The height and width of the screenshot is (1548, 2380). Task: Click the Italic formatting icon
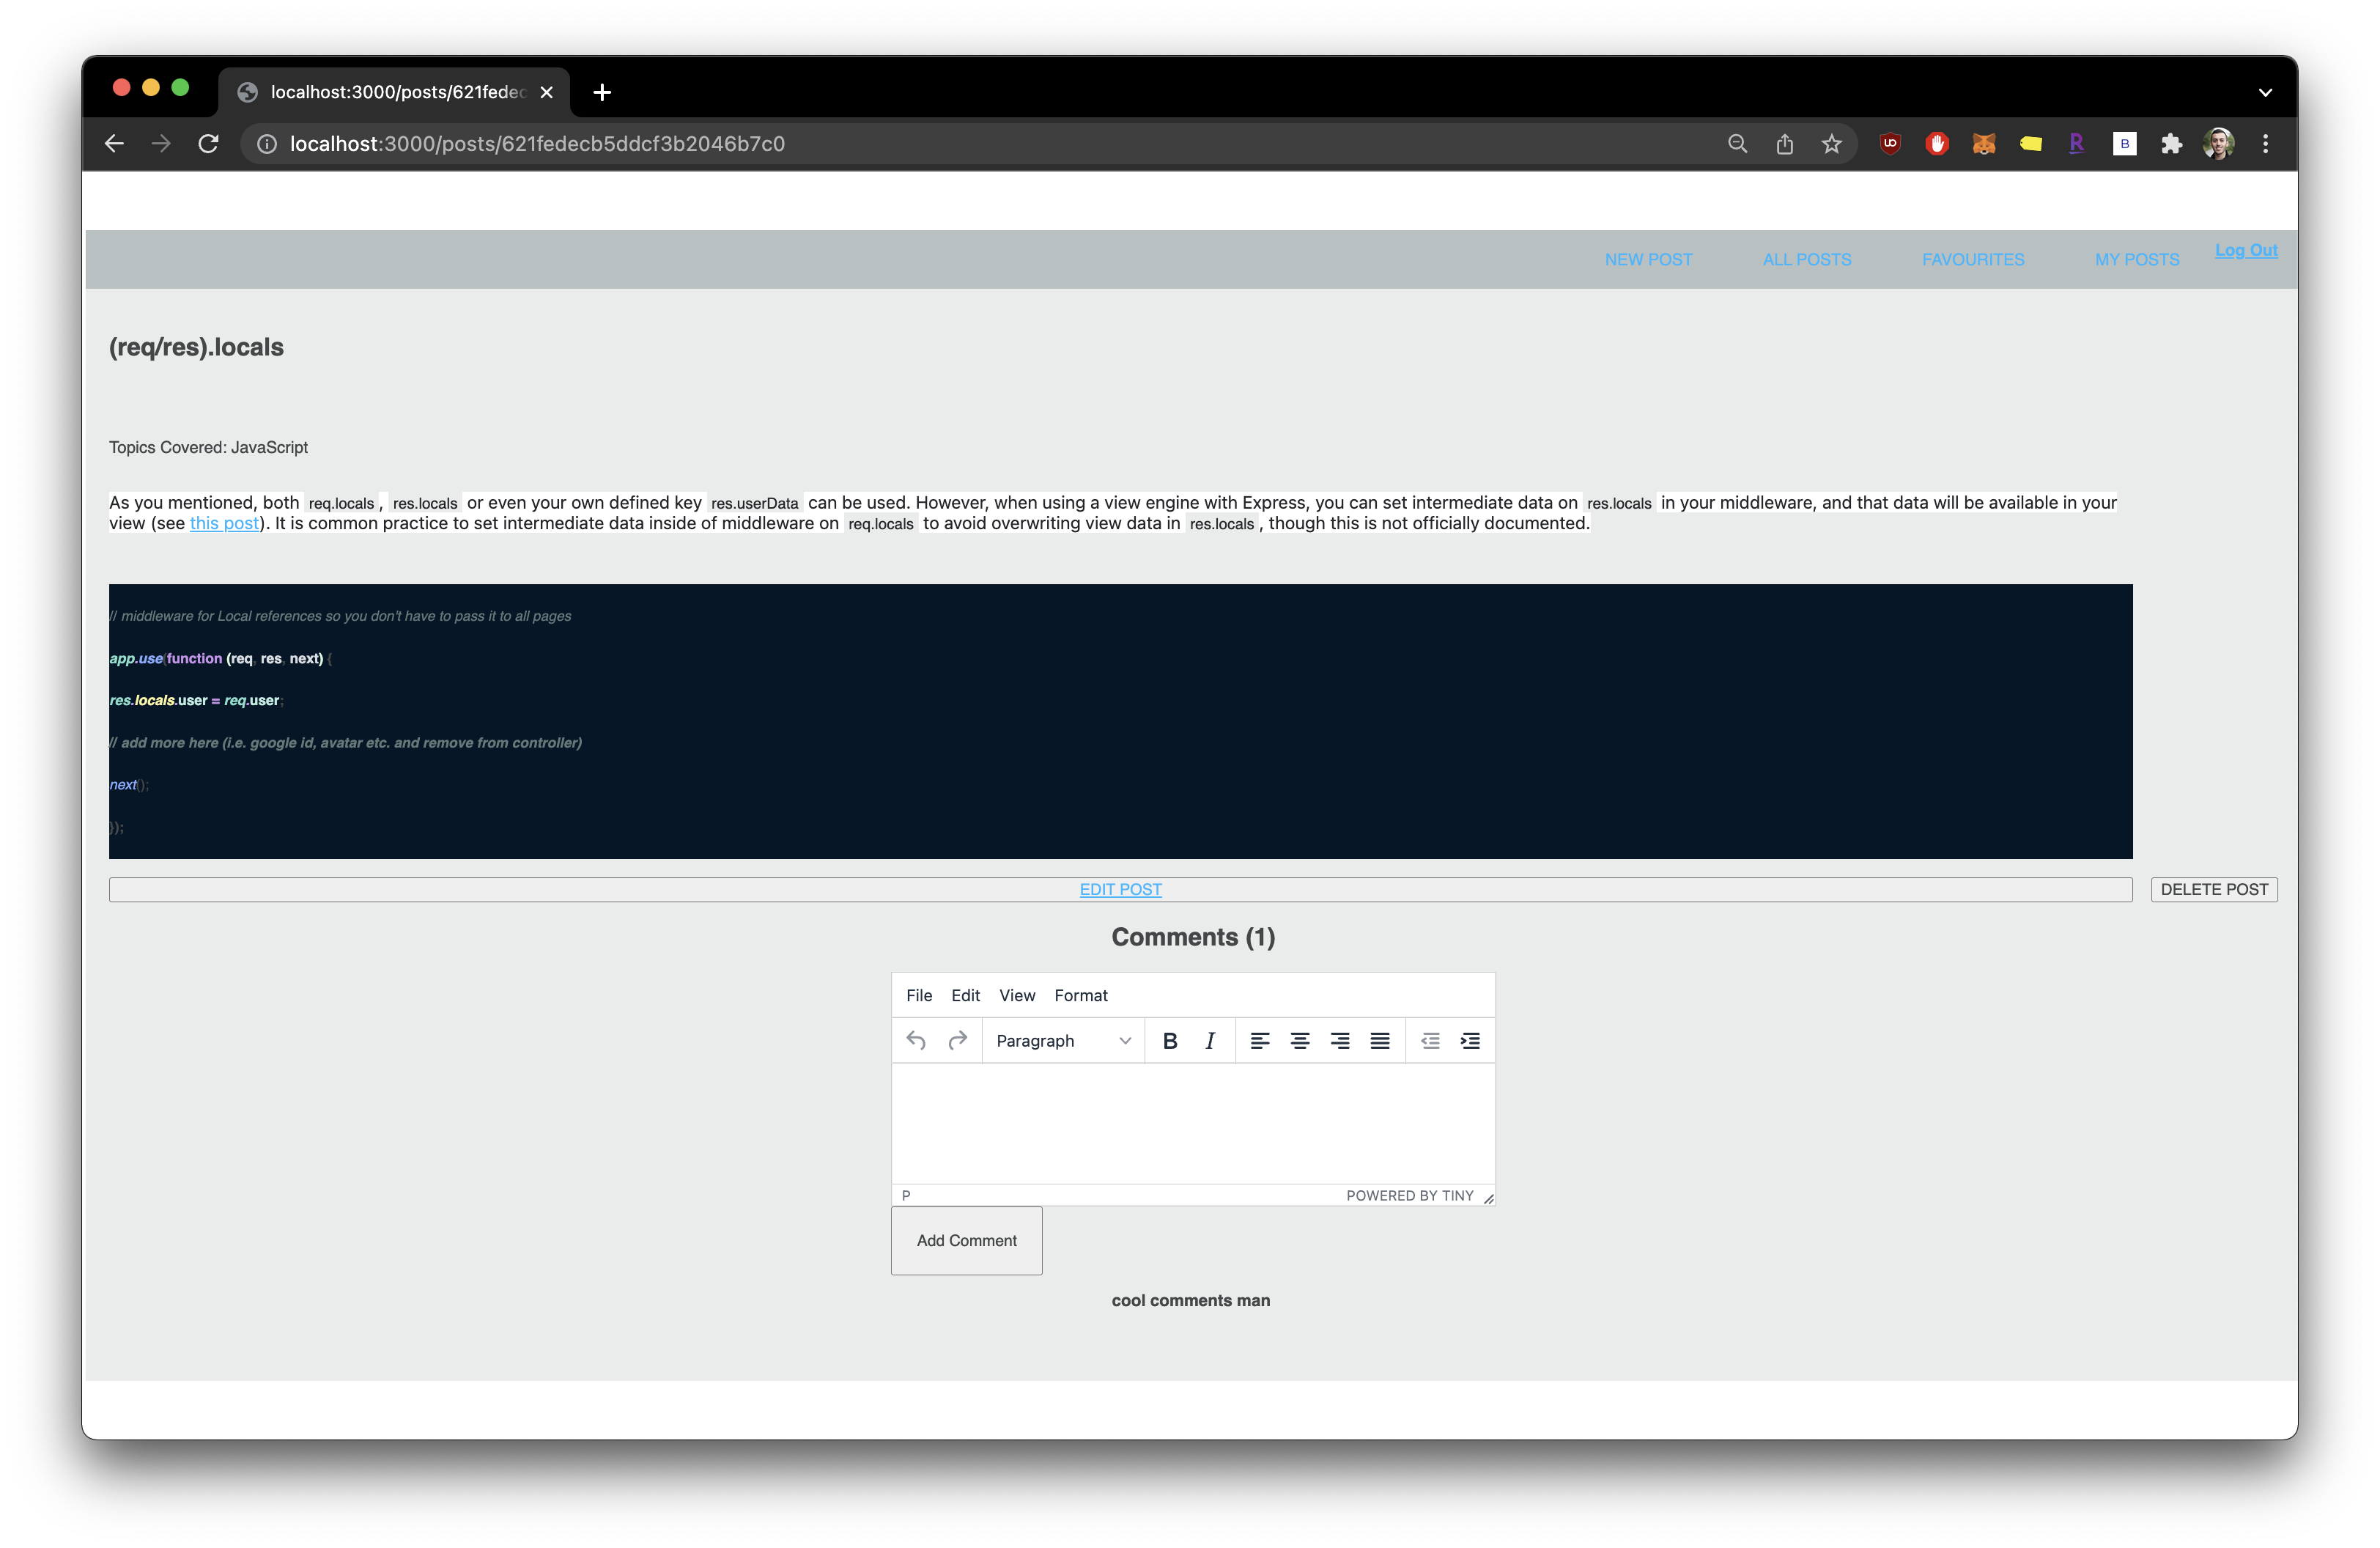(1210, 1041)
